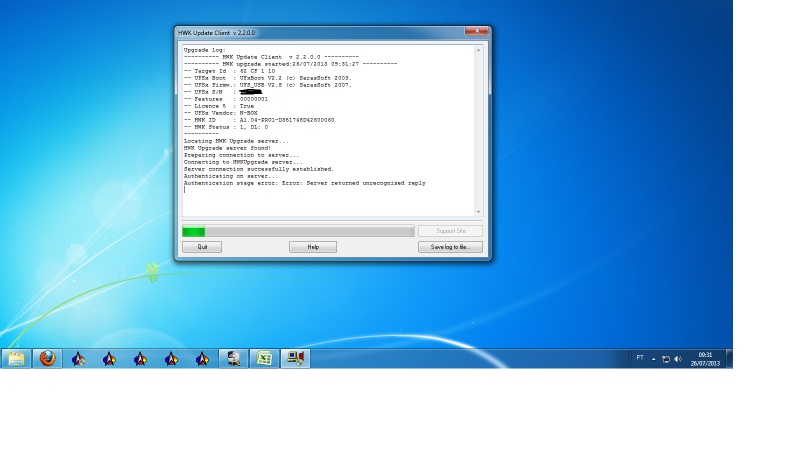Image resolution: width=800 pixels, height=450 pixels.
Task: Click the 'Authentication stage error' line
Action: 305,183
